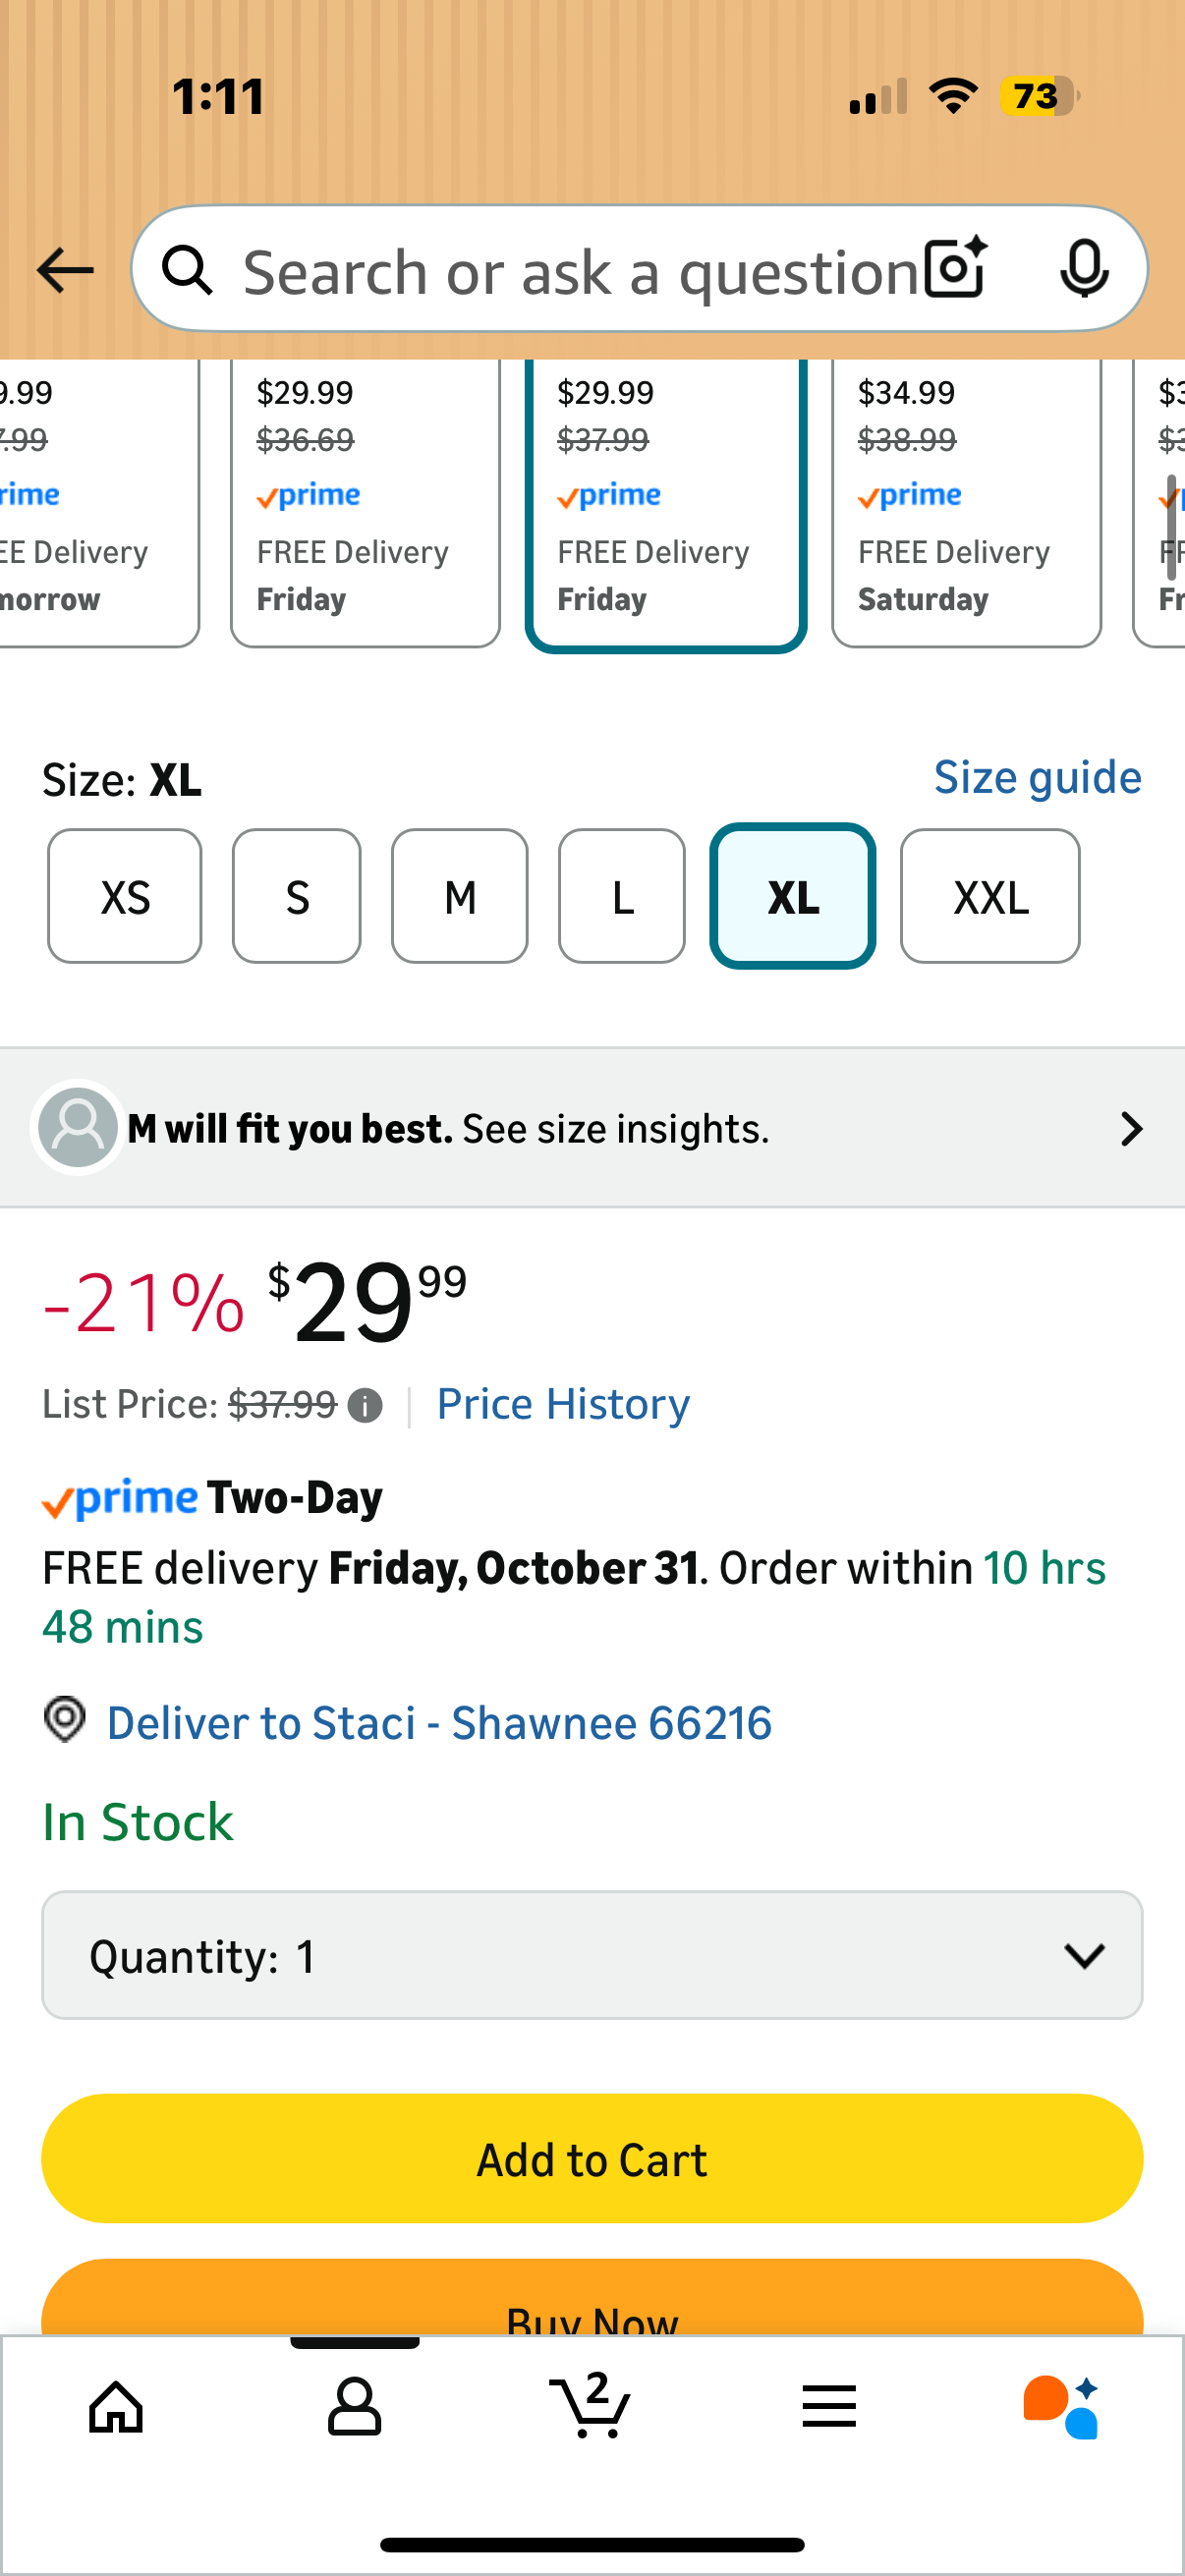
Task: Select size XXL option
Action: (x=990, y=896)
